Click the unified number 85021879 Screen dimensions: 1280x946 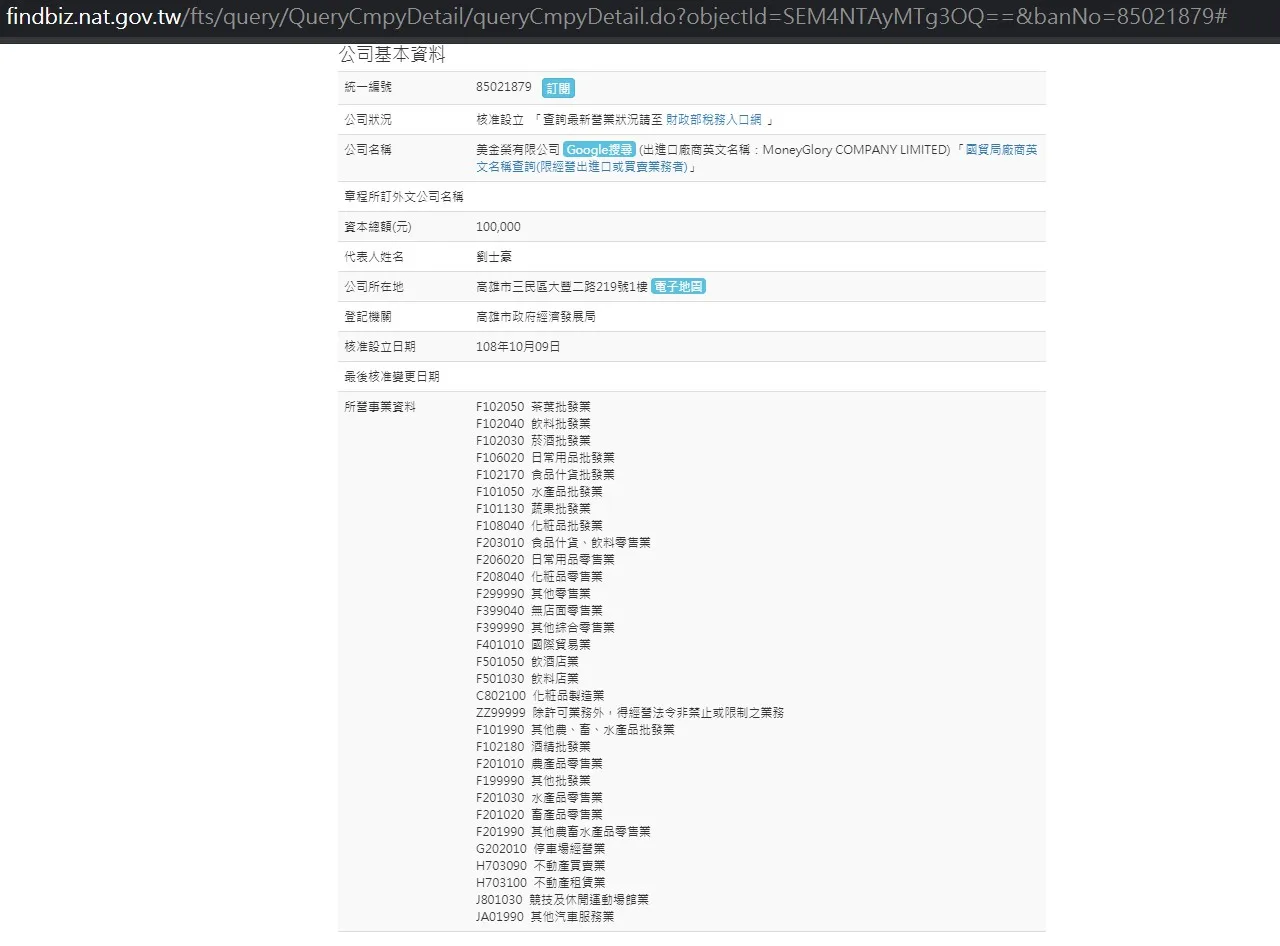click(504, 87)
